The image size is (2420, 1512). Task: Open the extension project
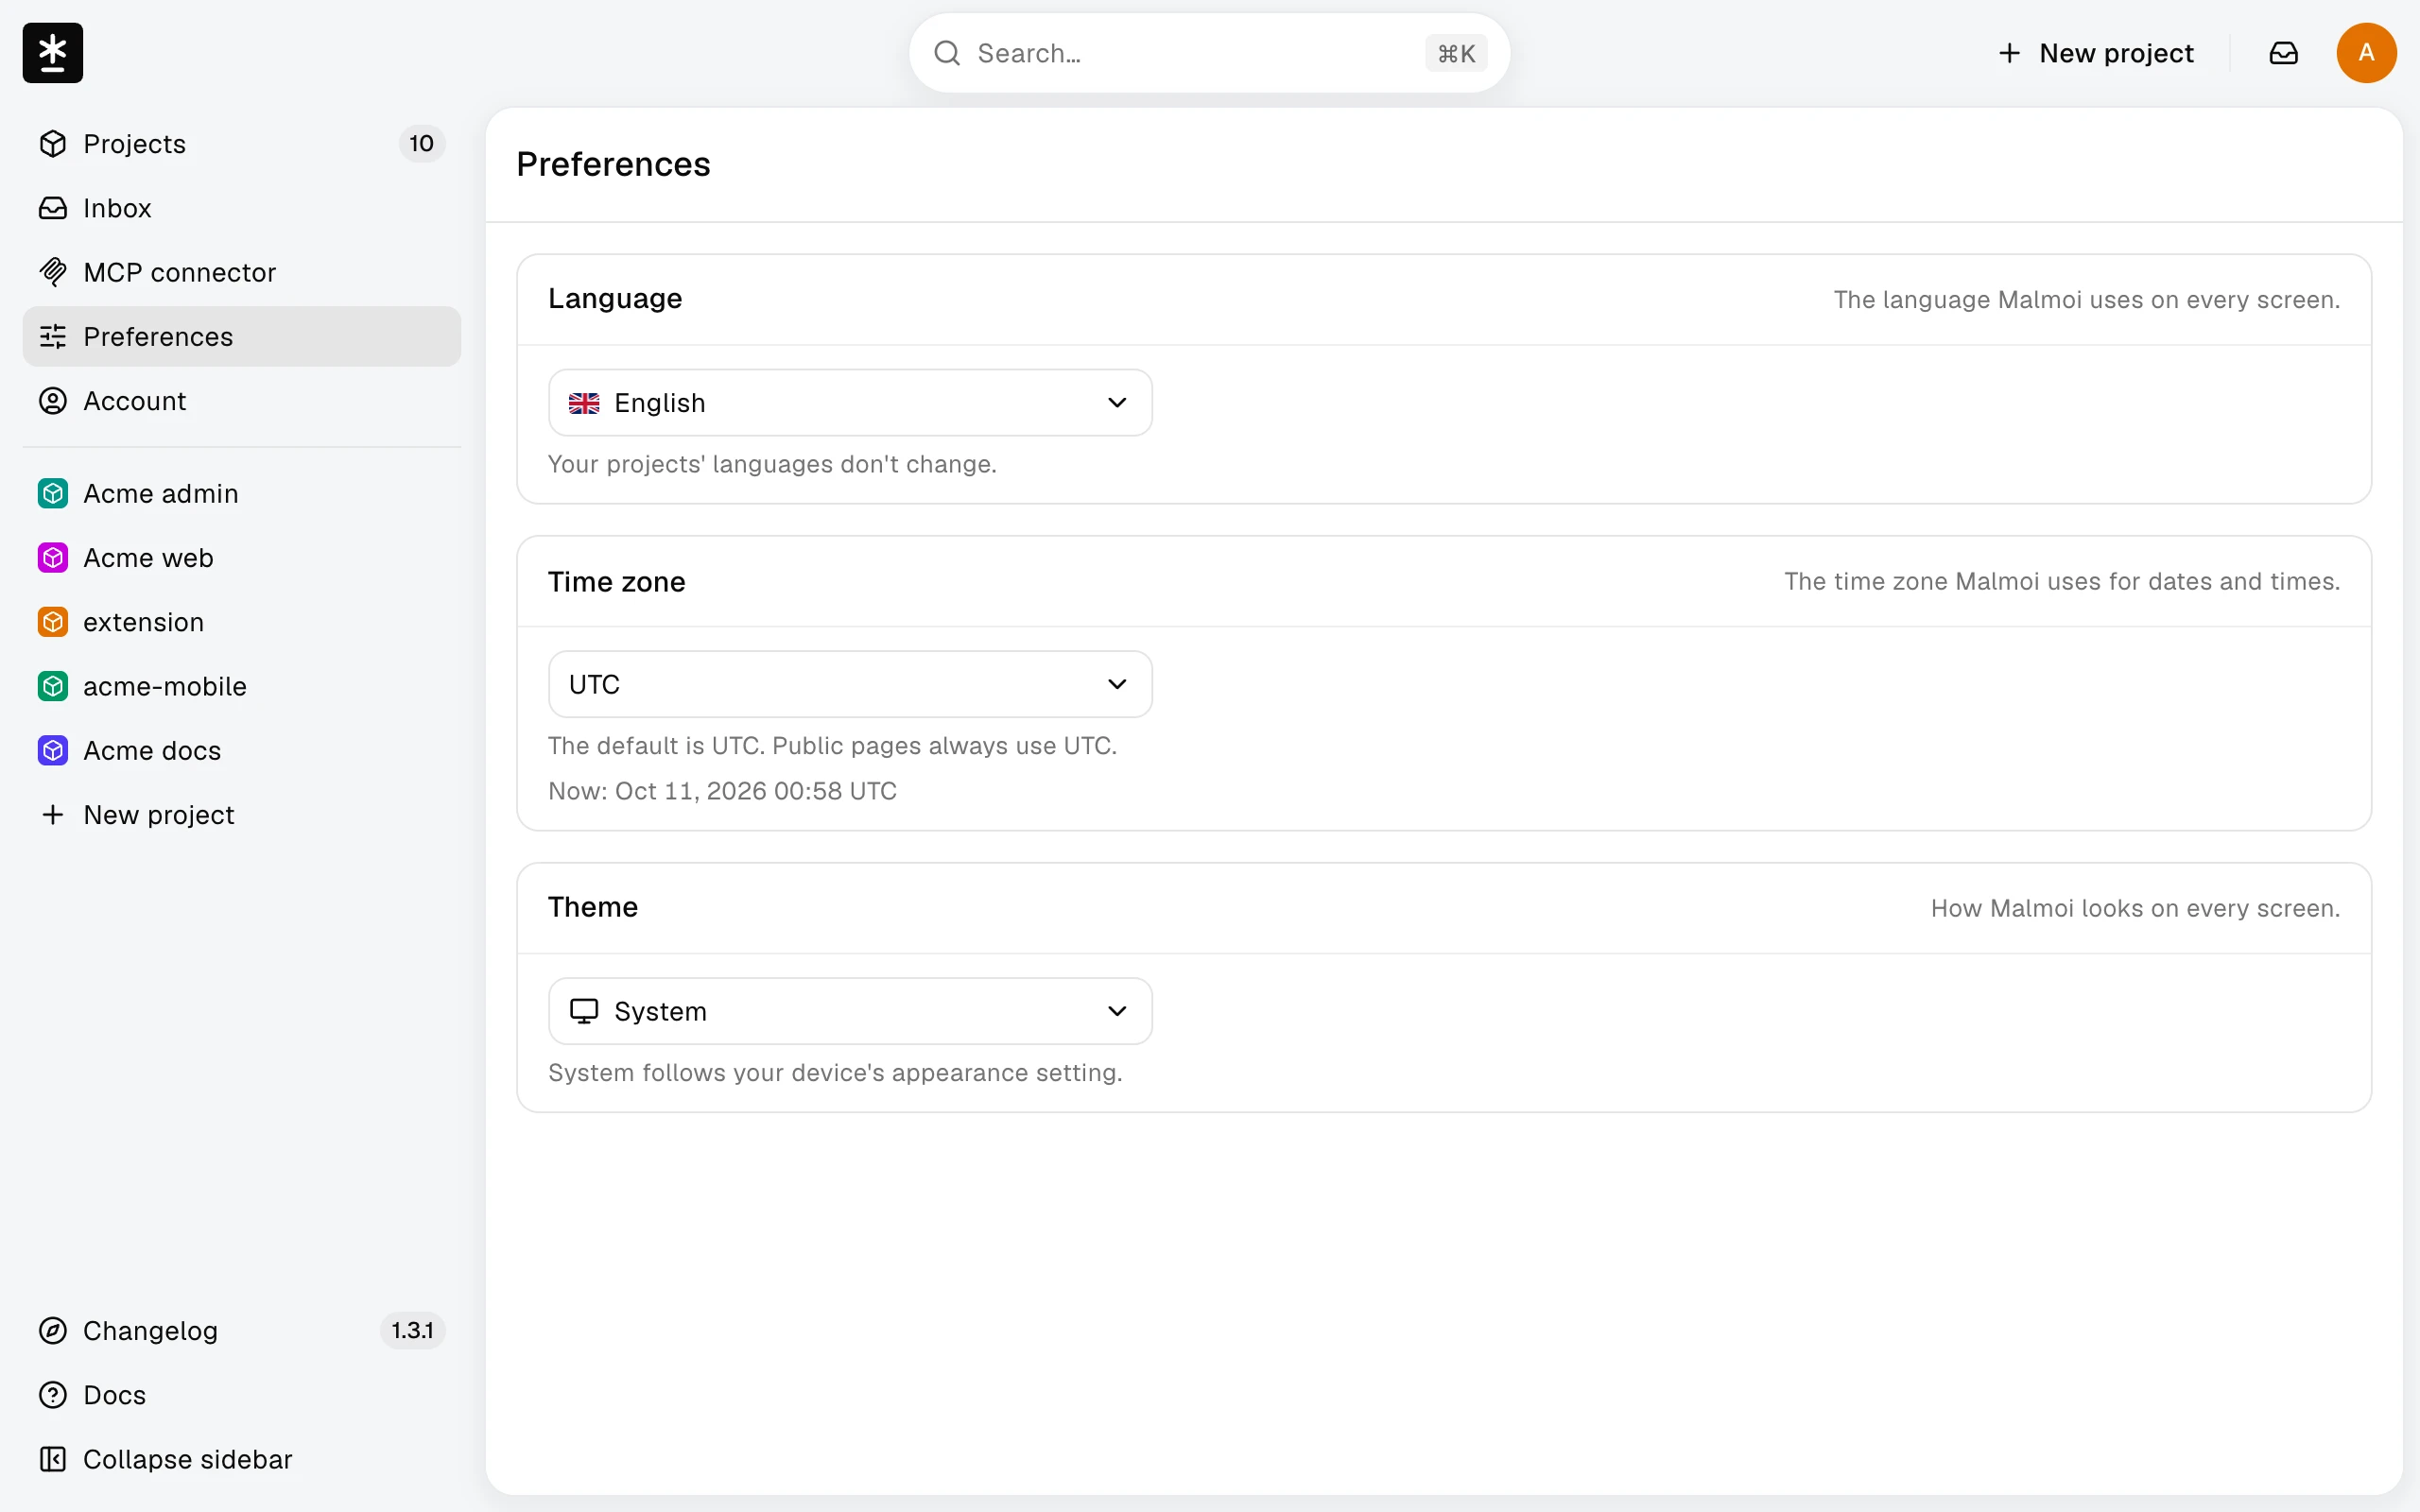(x=242, y=622)
